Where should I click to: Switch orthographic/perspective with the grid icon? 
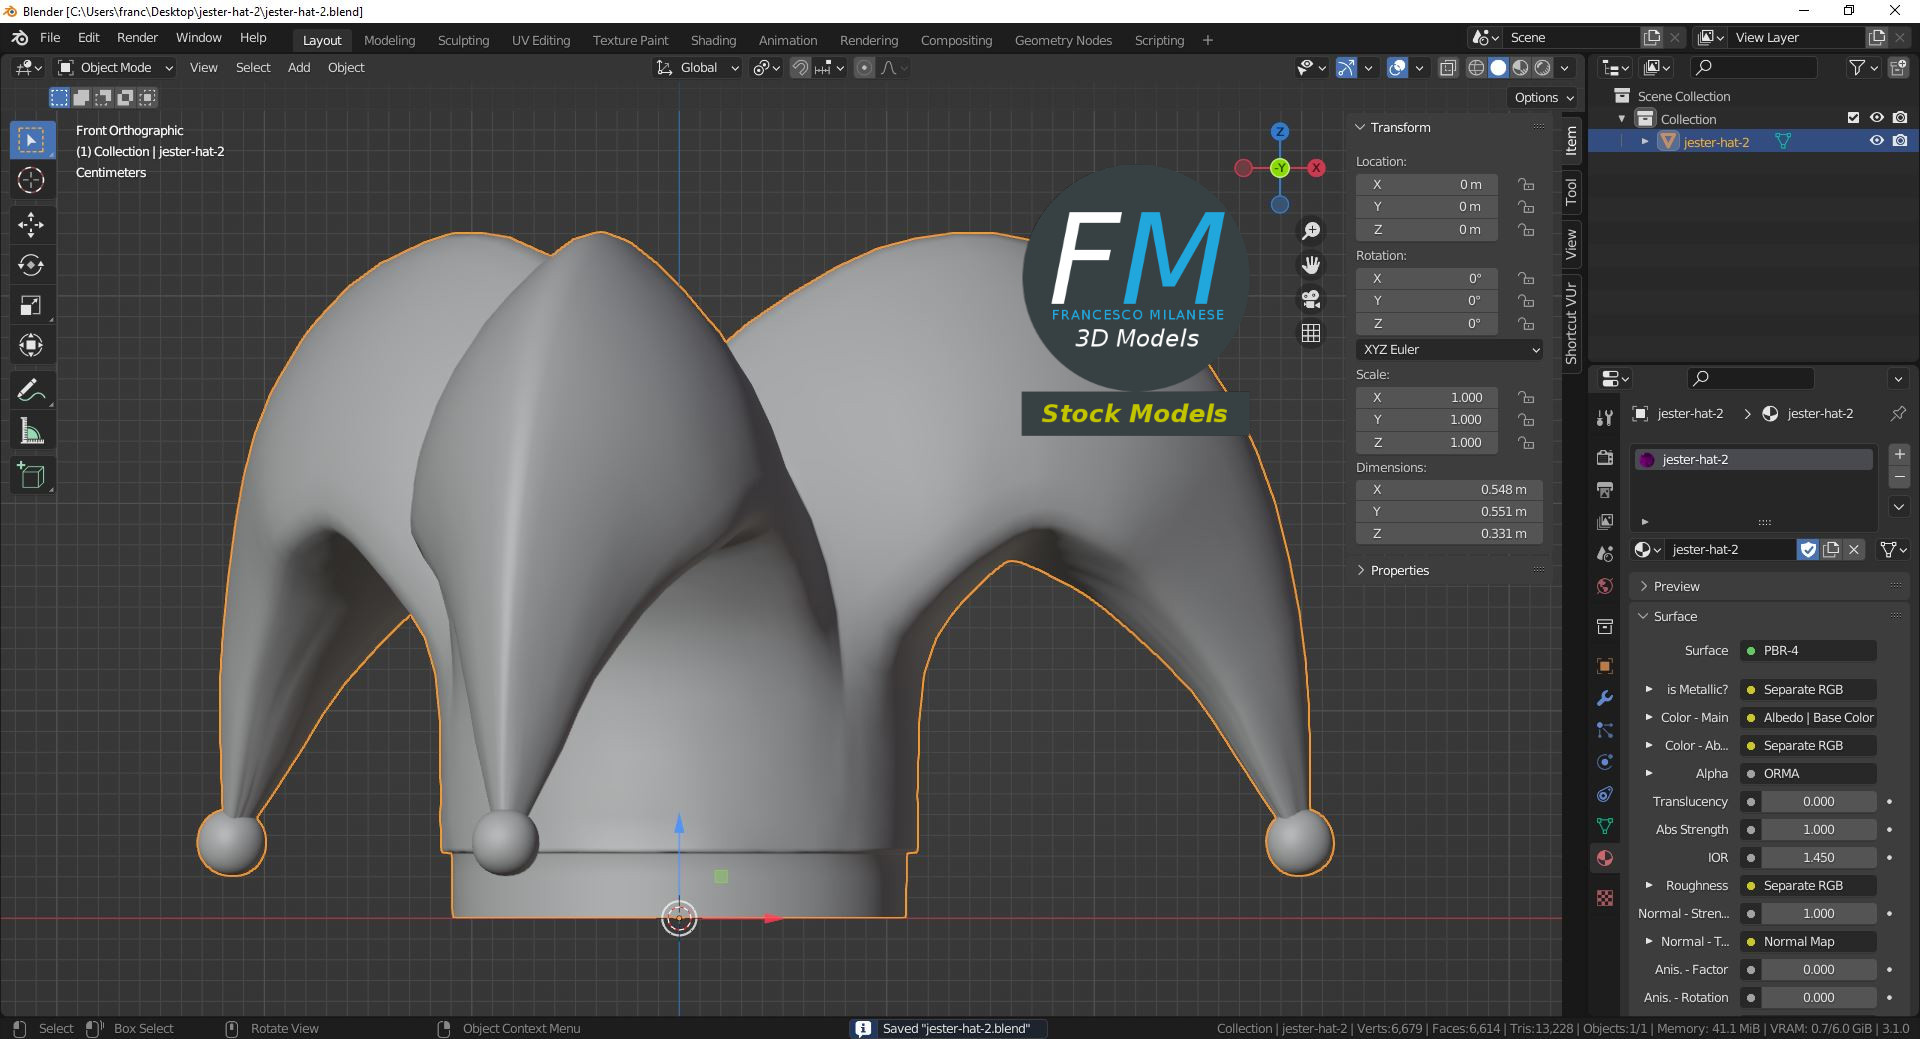point(1311,333)
